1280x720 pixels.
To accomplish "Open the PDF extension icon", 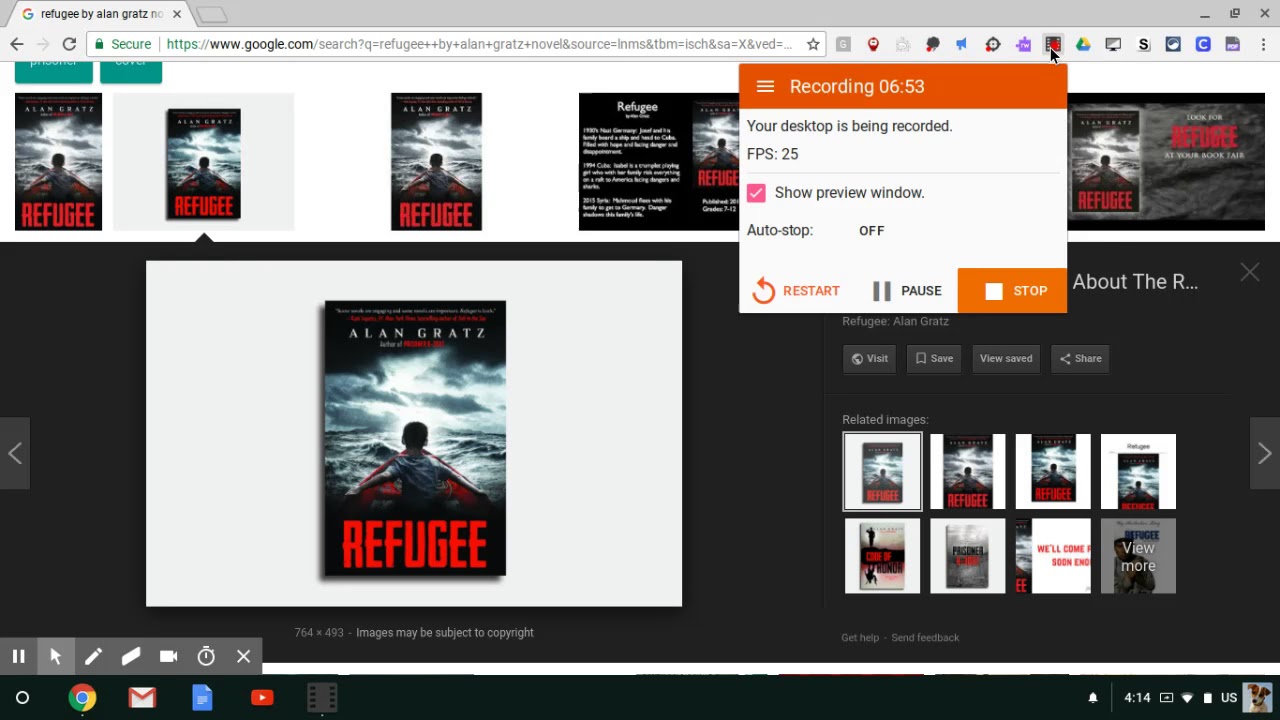I will tap(1233, 44).
